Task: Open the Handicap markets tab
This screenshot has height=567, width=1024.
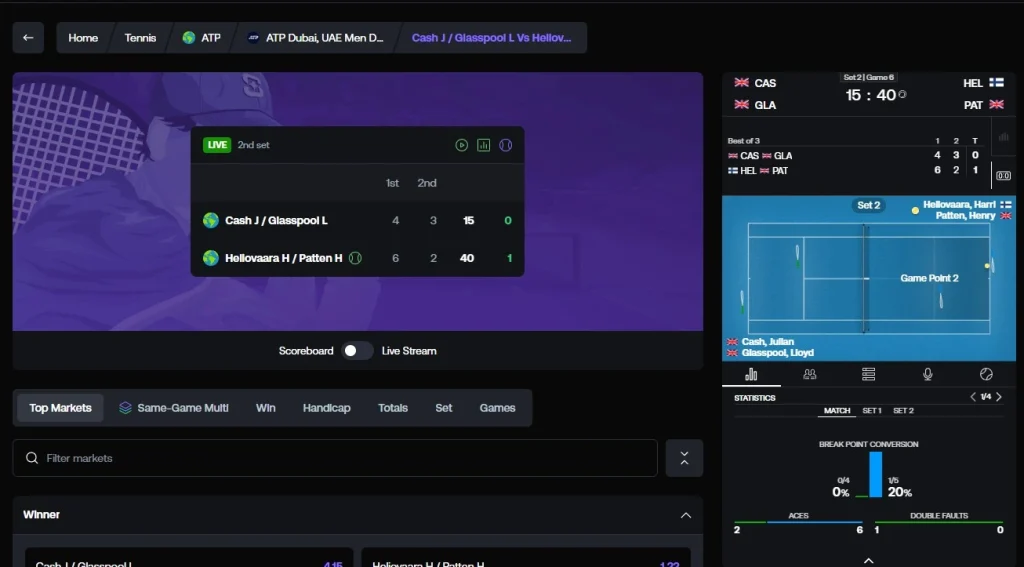Action: (x=327, y=408)
